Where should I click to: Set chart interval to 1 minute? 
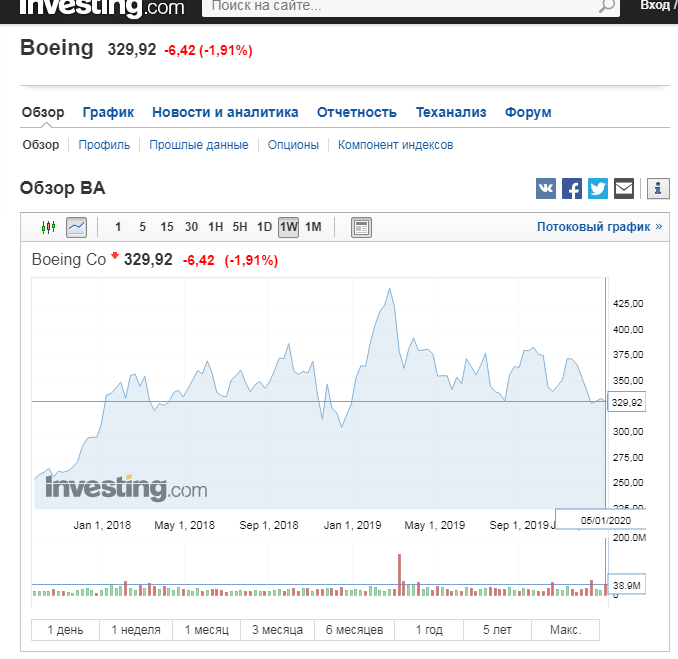(118, 227)
